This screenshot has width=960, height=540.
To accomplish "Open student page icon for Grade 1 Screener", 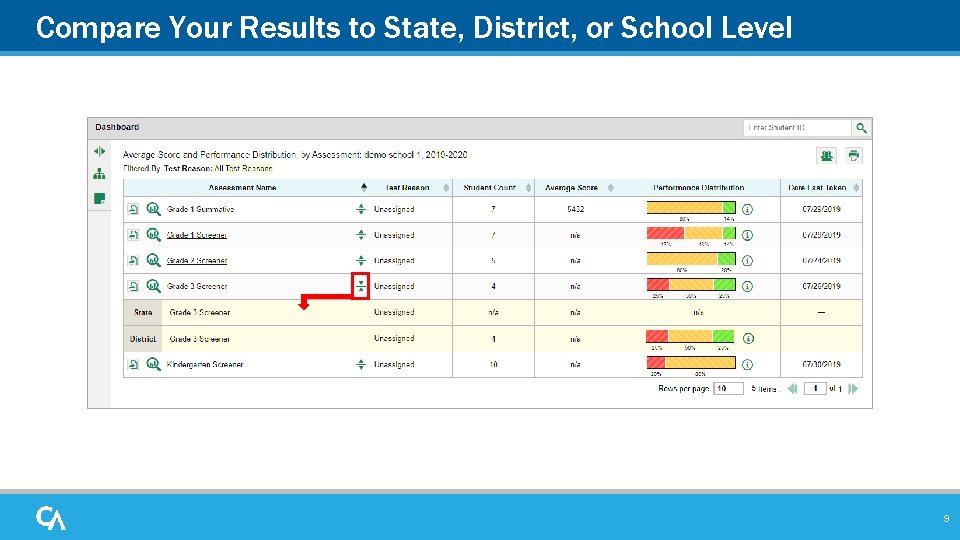I will [133, 235].
